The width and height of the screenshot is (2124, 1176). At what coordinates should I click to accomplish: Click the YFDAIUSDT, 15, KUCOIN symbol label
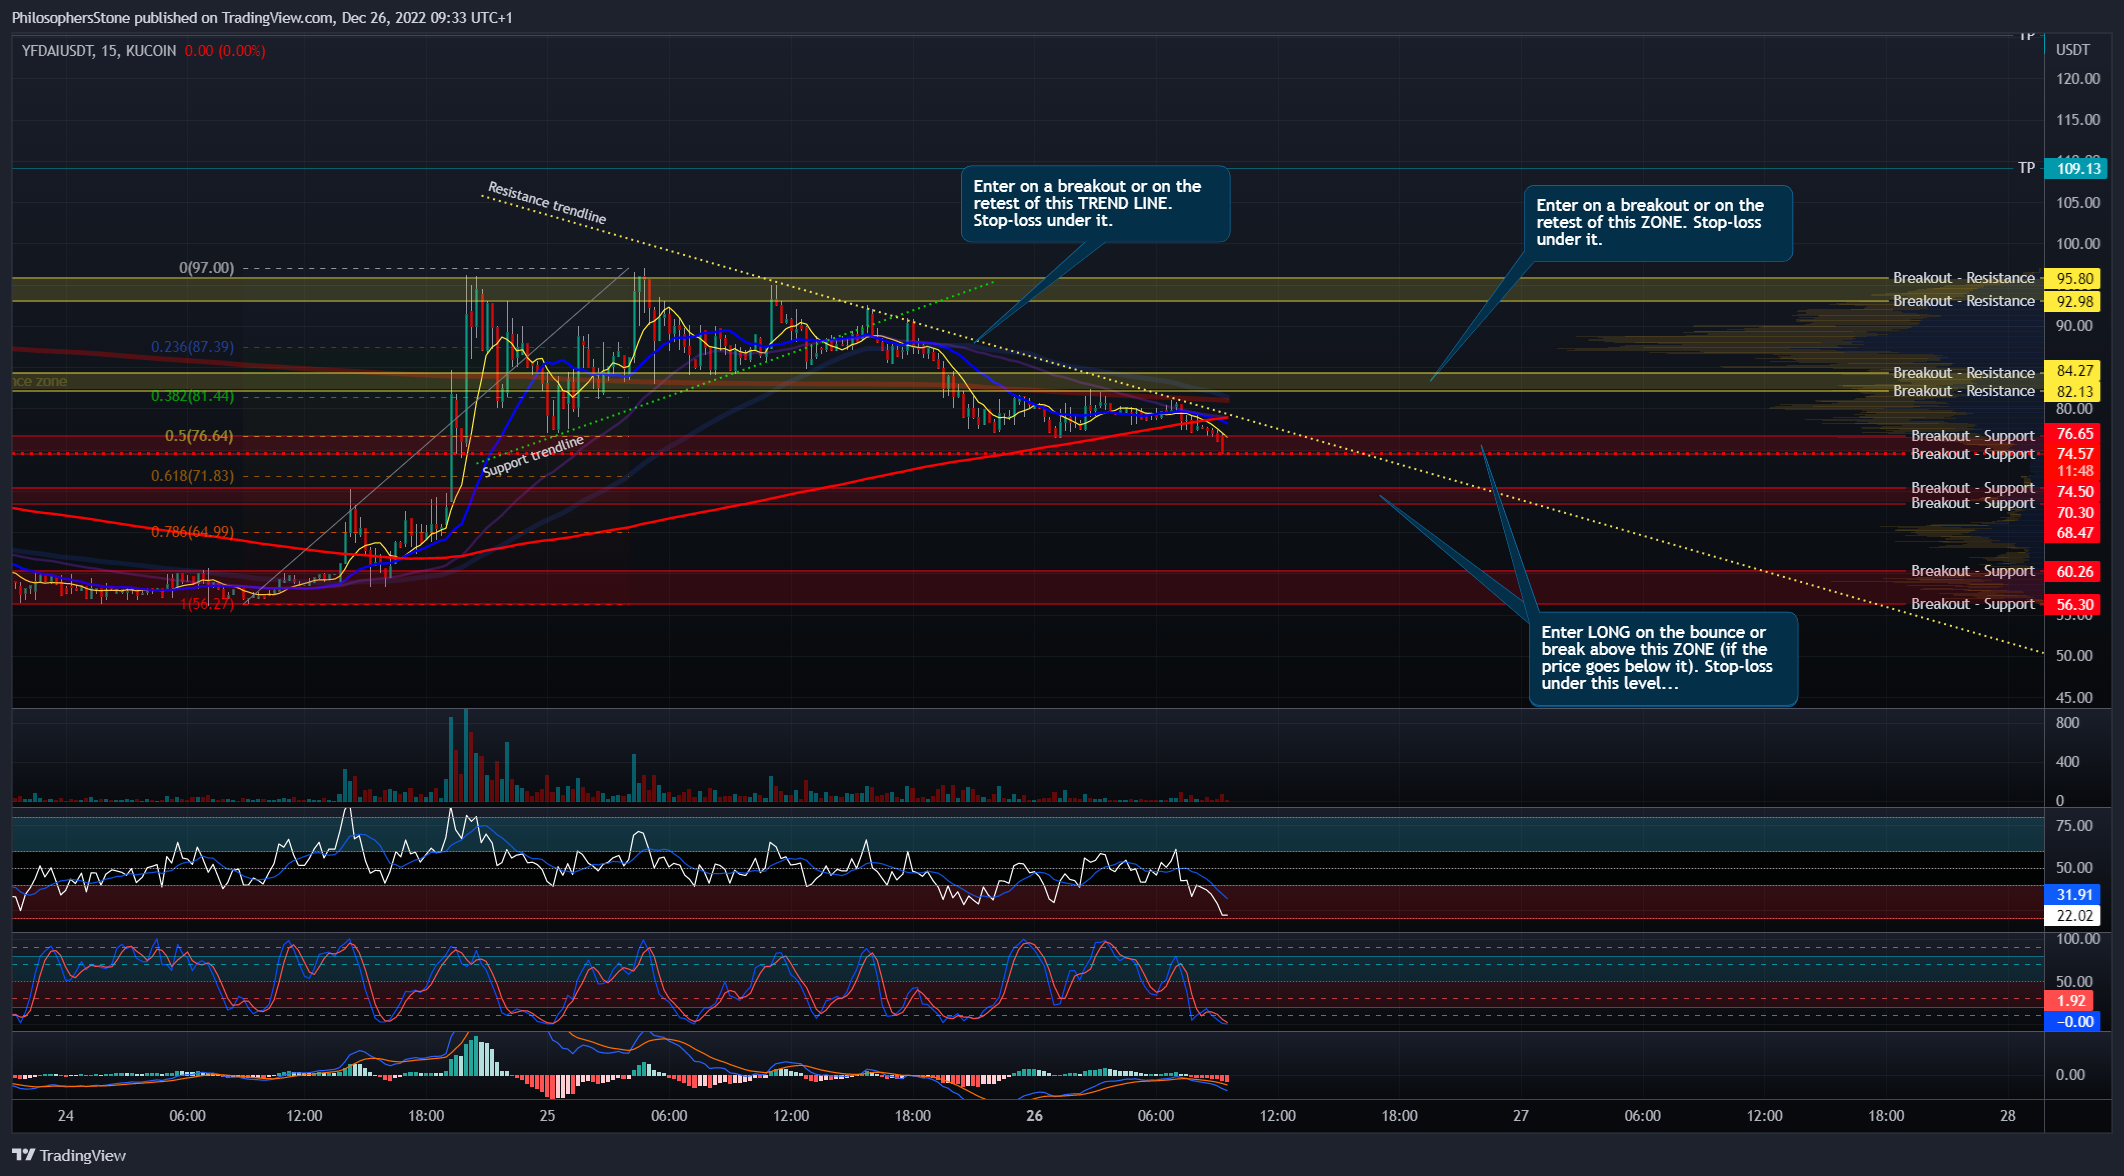tap(99, 51)
